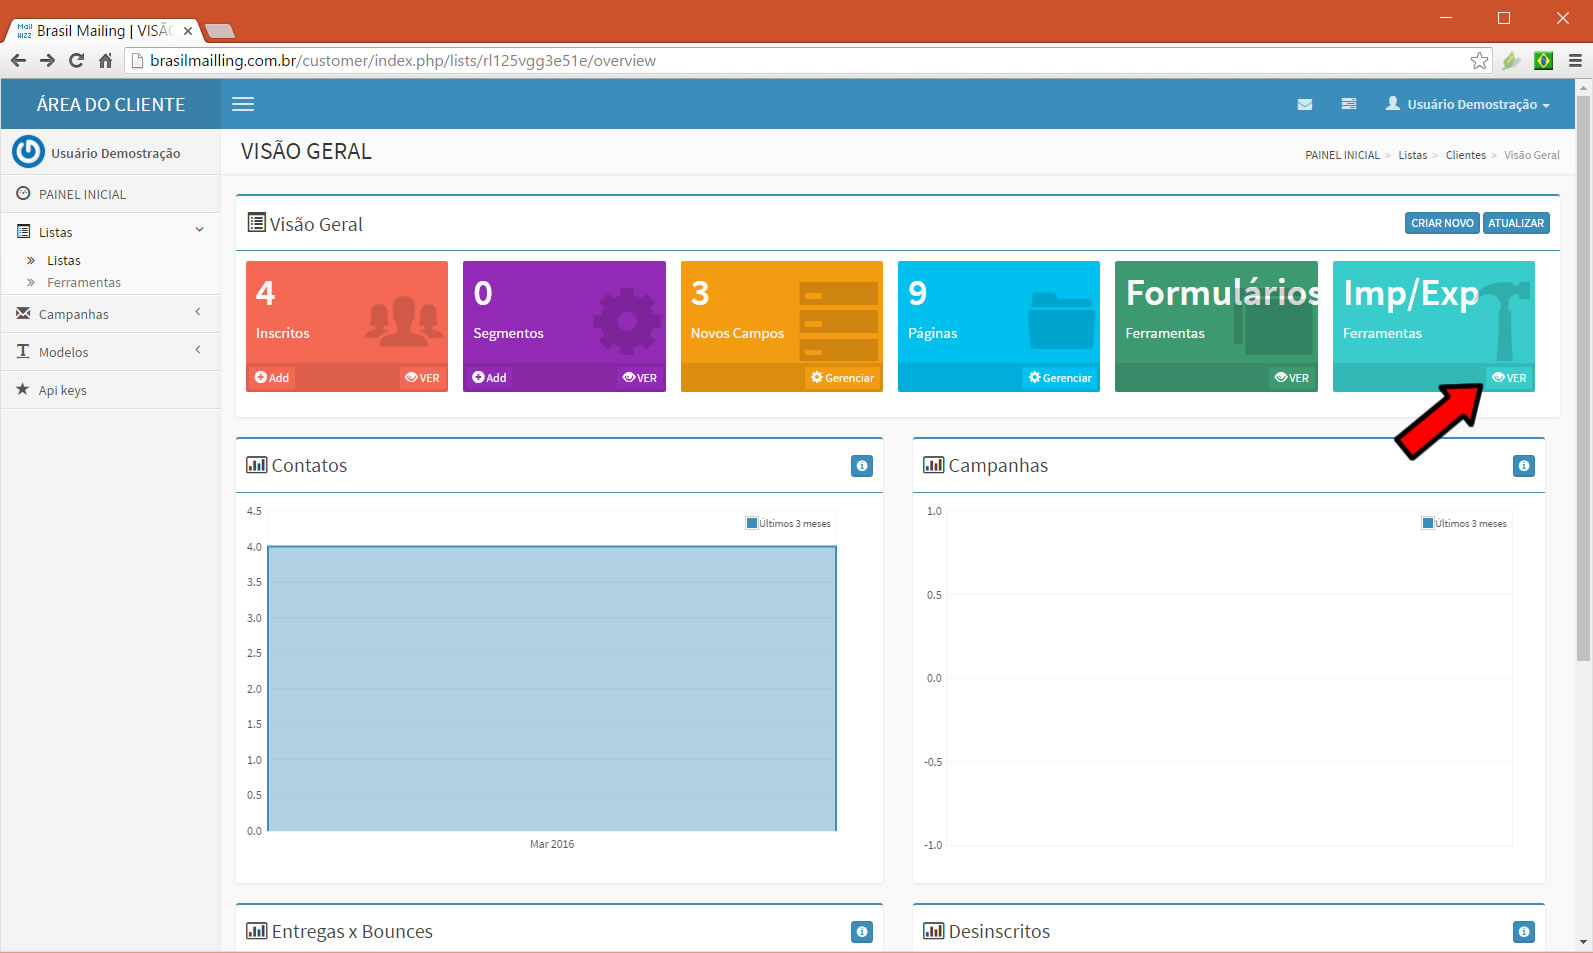Screen dimensions: 1593x953
Task: View segments via Segmentos VER
Action: pyautogui.click(x=640, y=378)
